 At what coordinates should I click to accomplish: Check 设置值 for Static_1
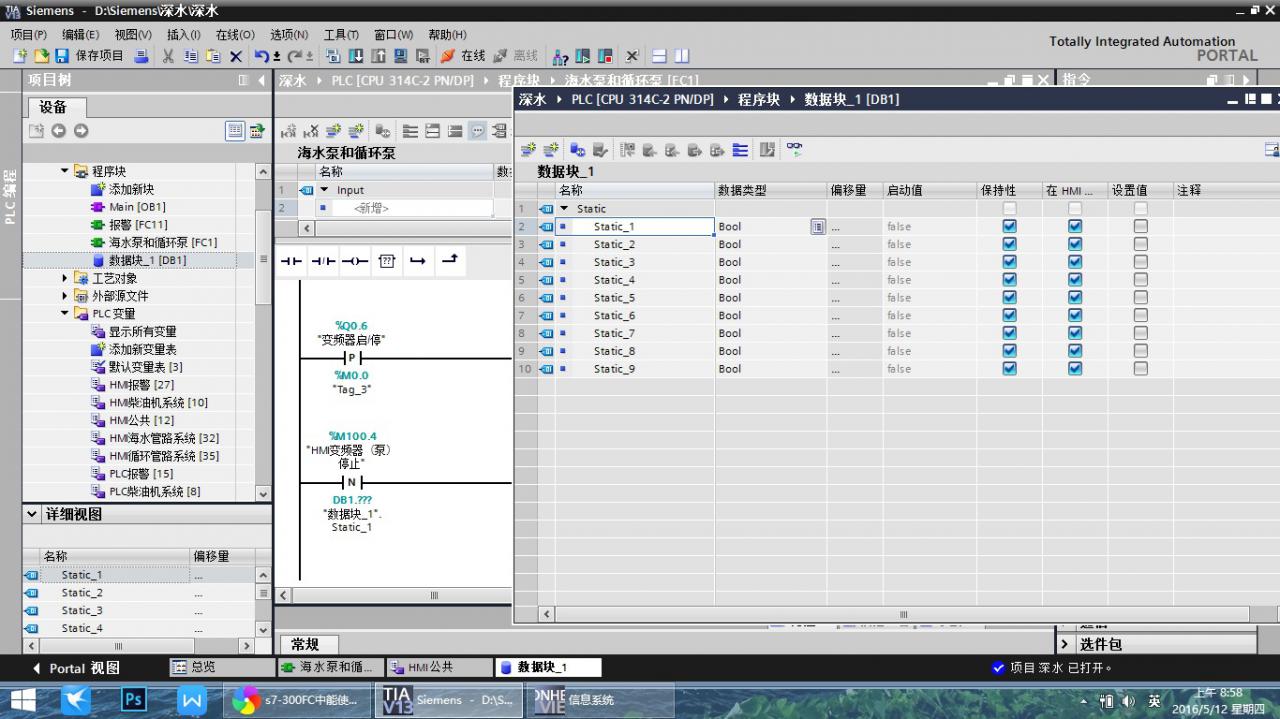pos(1141,227)
